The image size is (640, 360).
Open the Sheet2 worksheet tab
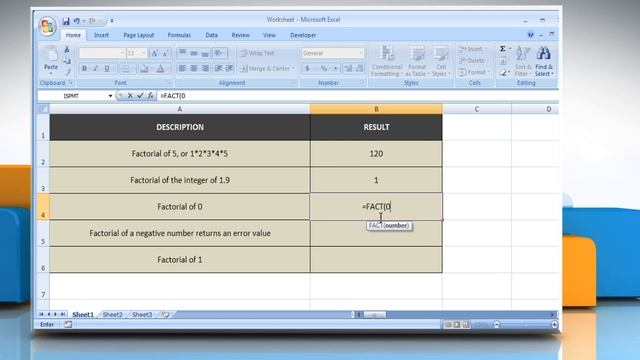tap(113, 315)
